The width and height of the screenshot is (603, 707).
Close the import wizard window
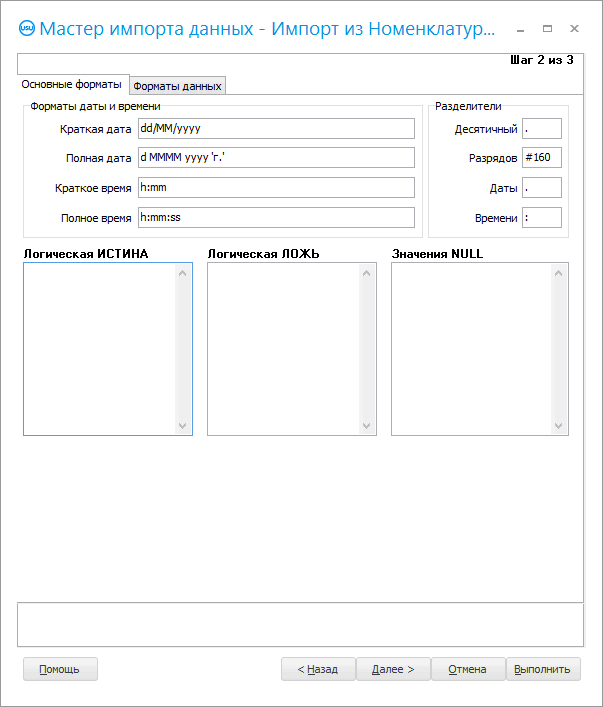click(x=574, y=29)
